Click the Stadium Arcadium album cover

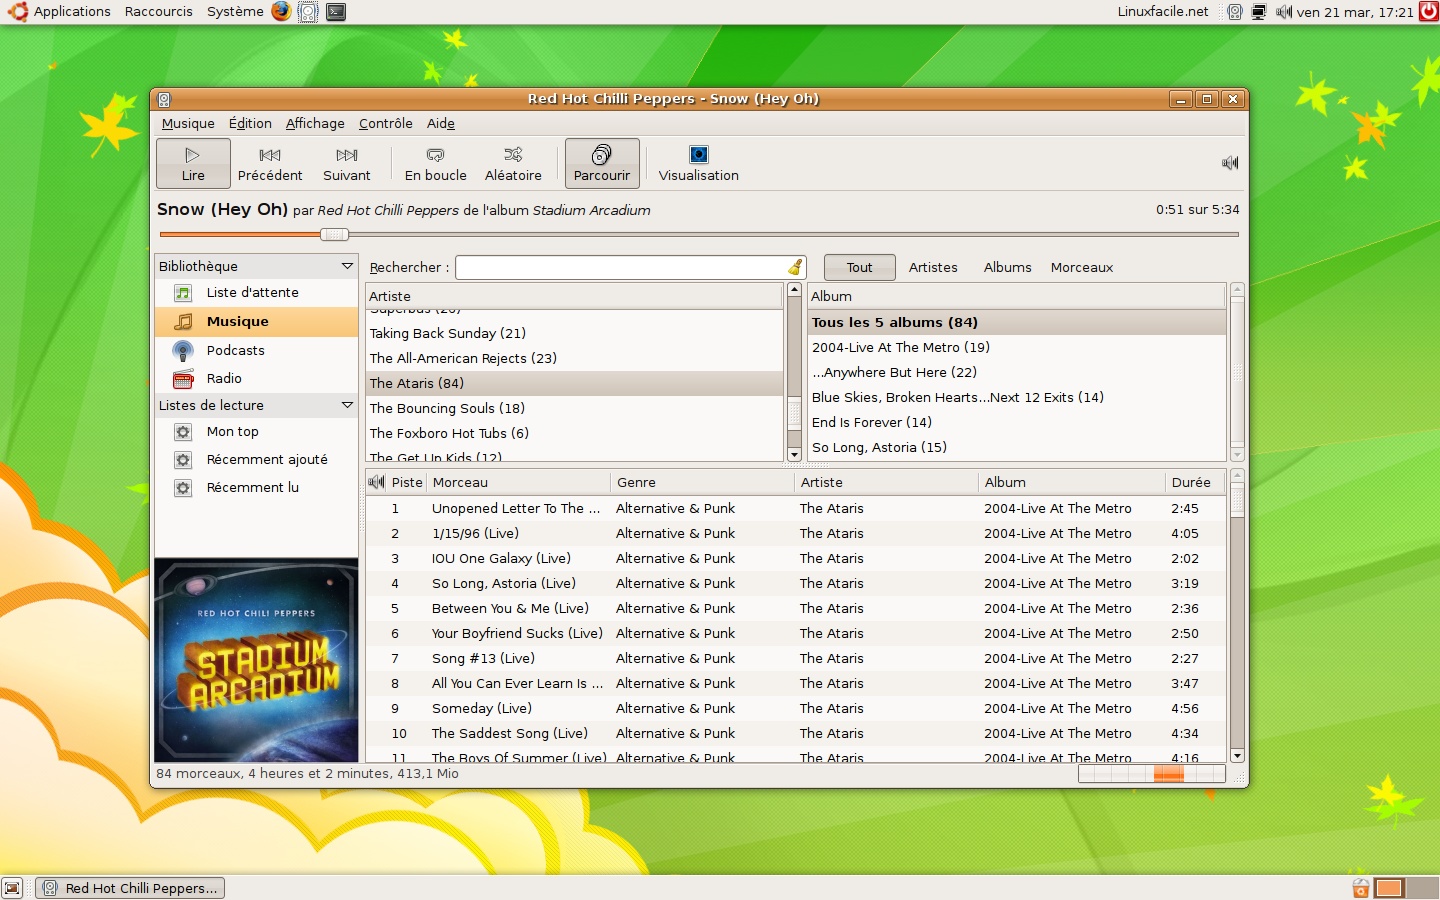pos(256,660)
